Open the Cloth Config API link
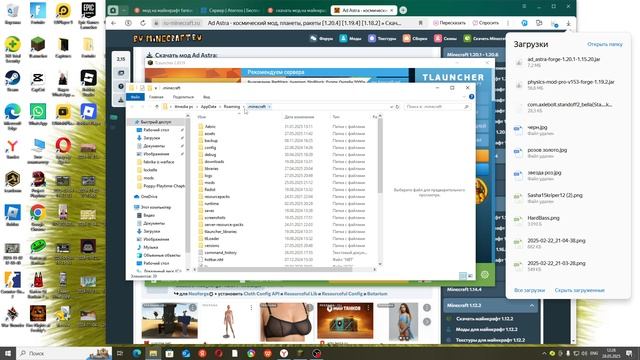640x360 pixels. (262, 293)
